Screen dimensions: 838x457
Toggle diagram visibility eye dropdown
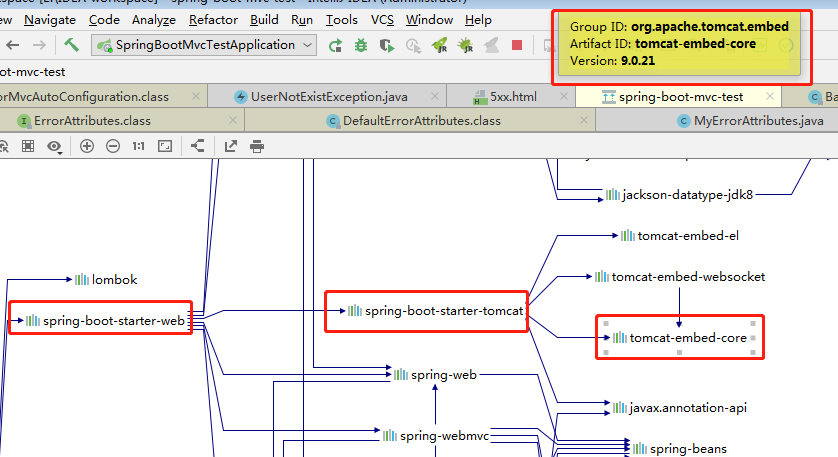point(55,146)
